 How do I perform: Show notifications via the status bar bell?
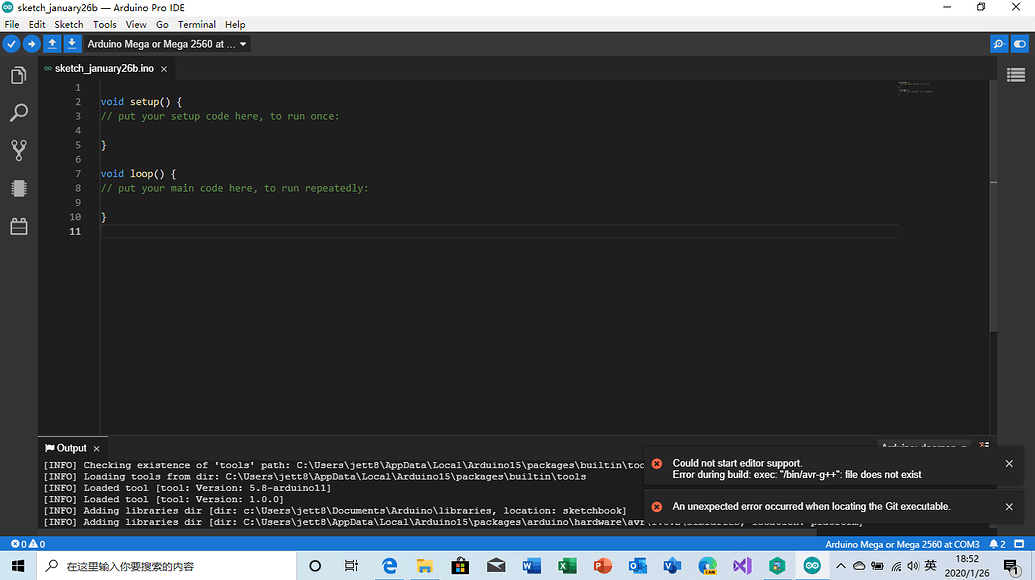996,545
